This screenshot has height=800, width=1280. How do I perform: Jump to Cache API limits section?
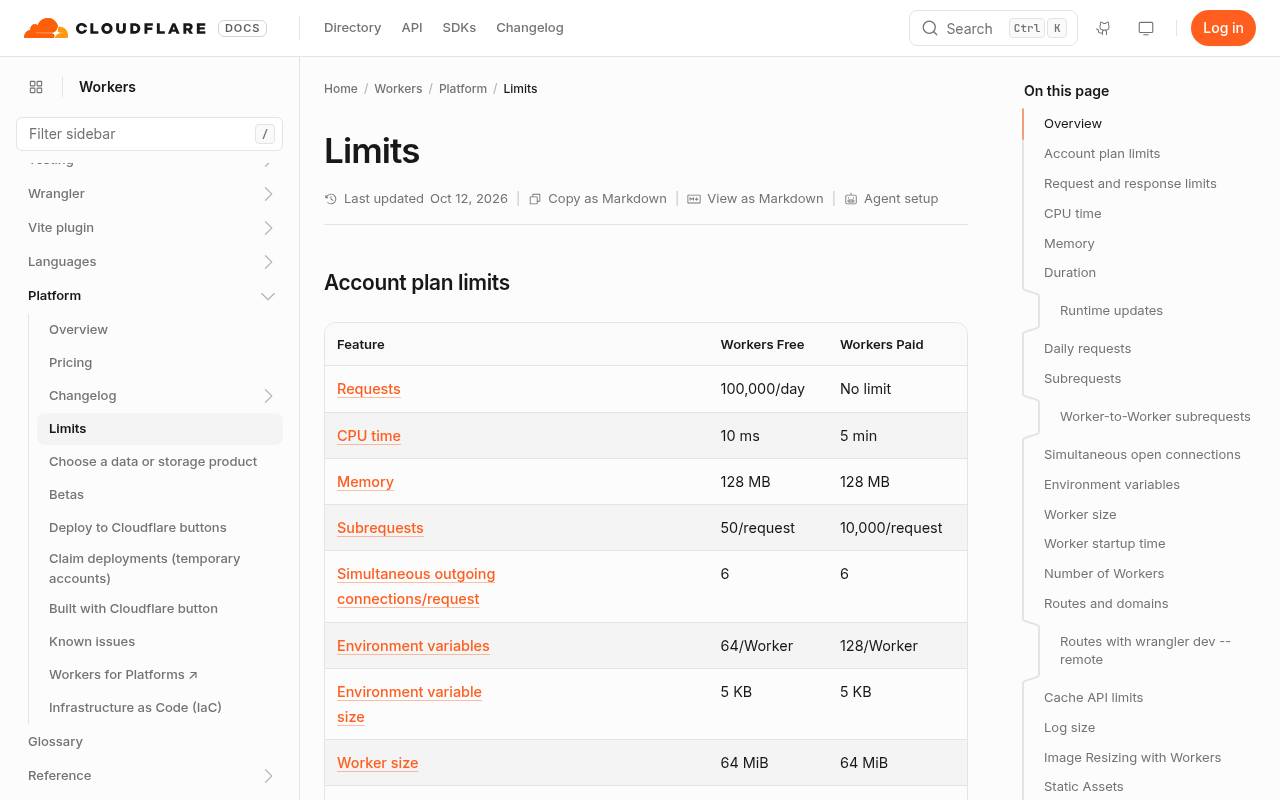1093,698
